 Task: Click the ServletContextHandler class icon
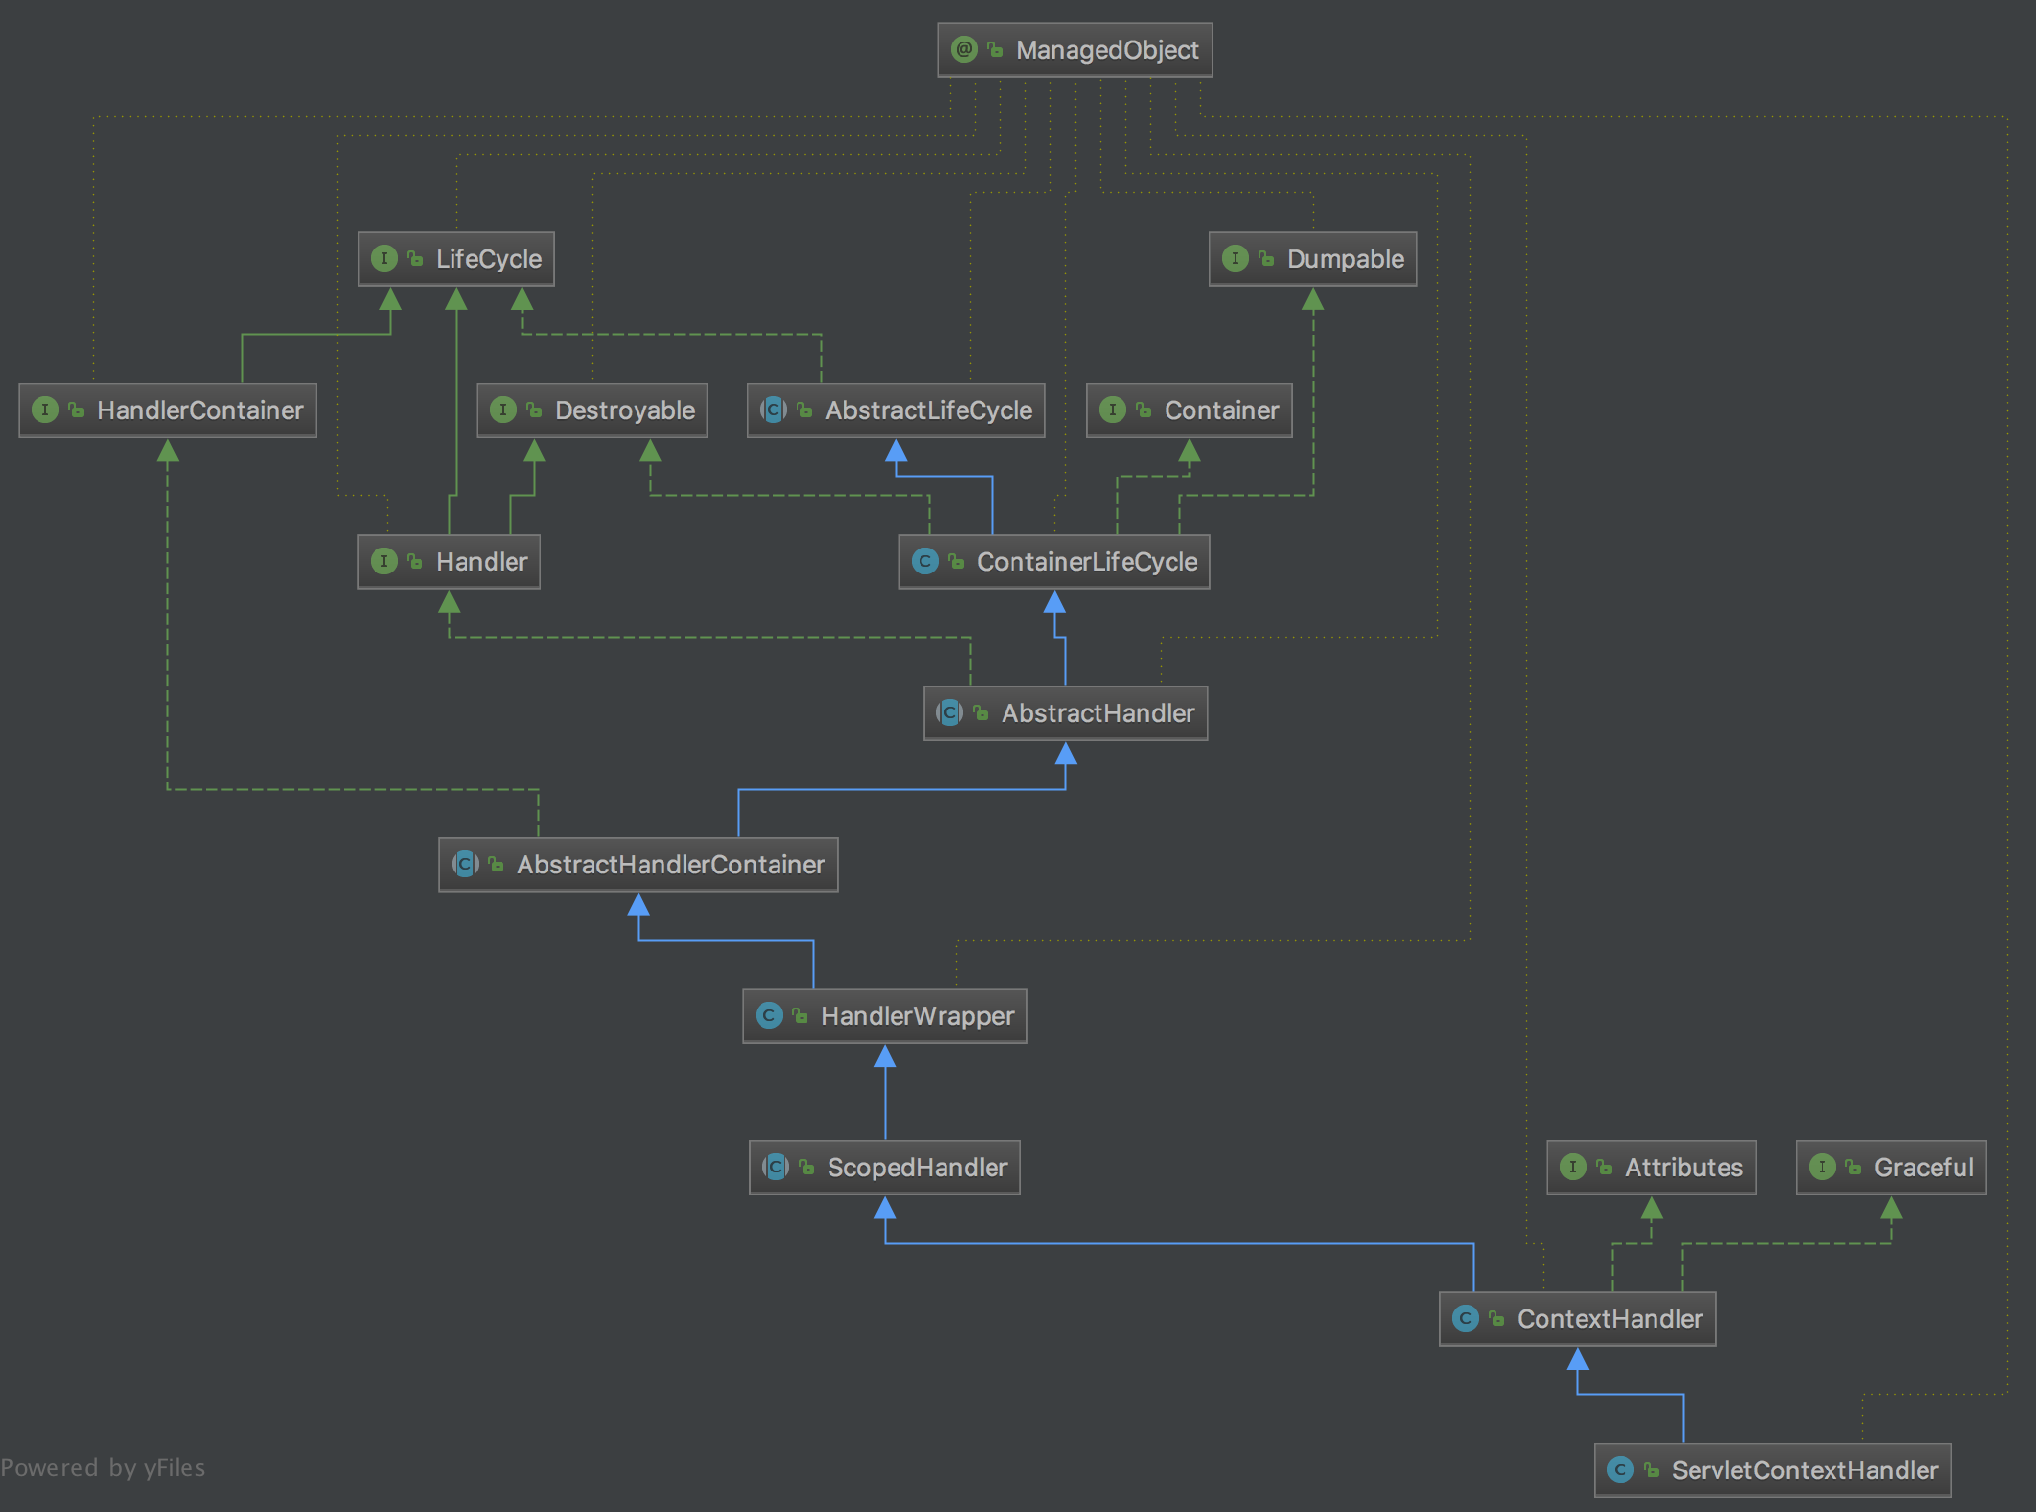(x=1620, y=1470)
